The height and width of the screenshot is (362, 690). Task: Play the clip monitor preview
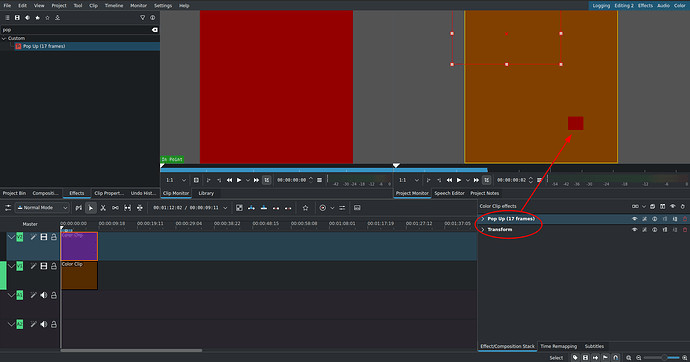pyautogui.click(x=239, y=180)
